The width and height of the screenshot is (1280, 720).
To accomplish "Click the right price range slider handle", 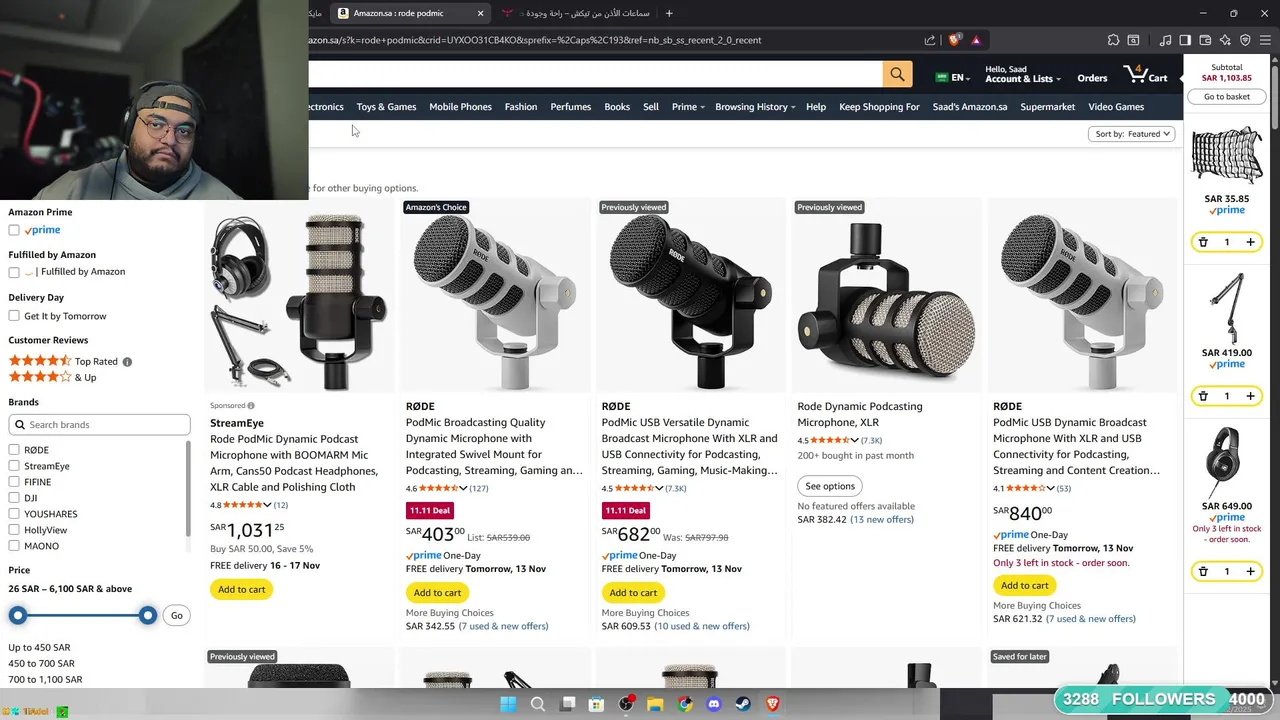I will pyautogui.click(x=148, y=615).
